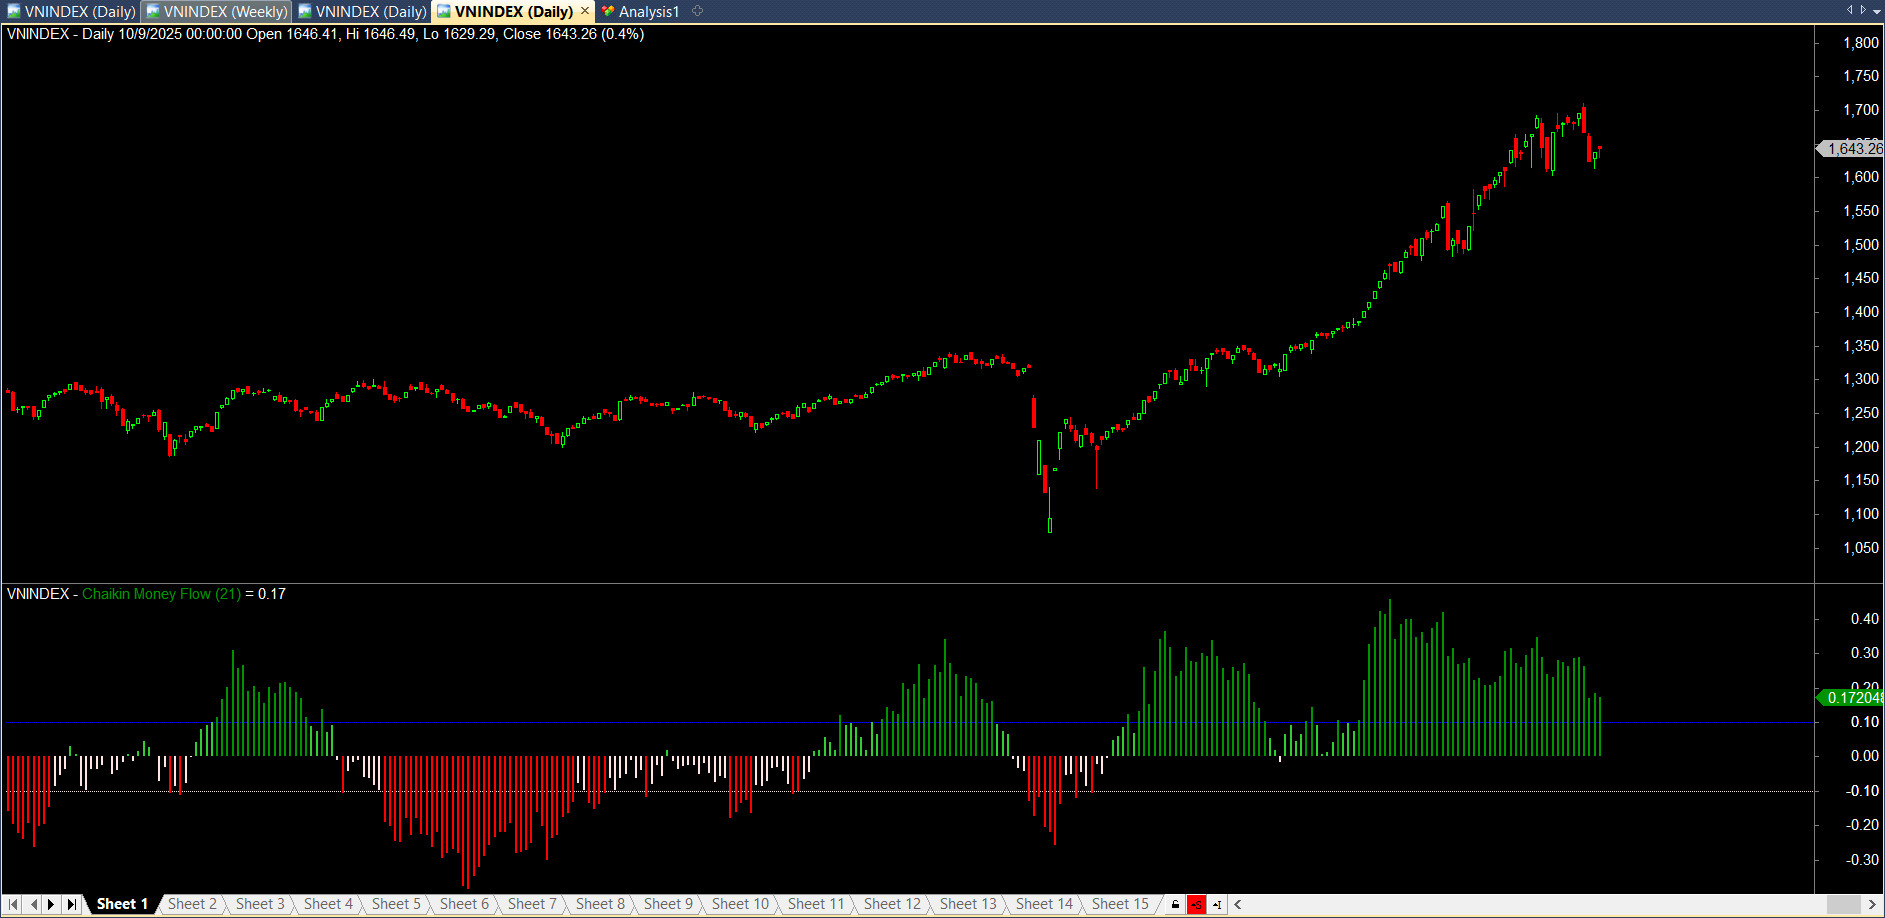The width and height of the screenshot is (1885, 918).
Task: Go to the previous sheet with the arrow
Action: click(x=33, y=904)
